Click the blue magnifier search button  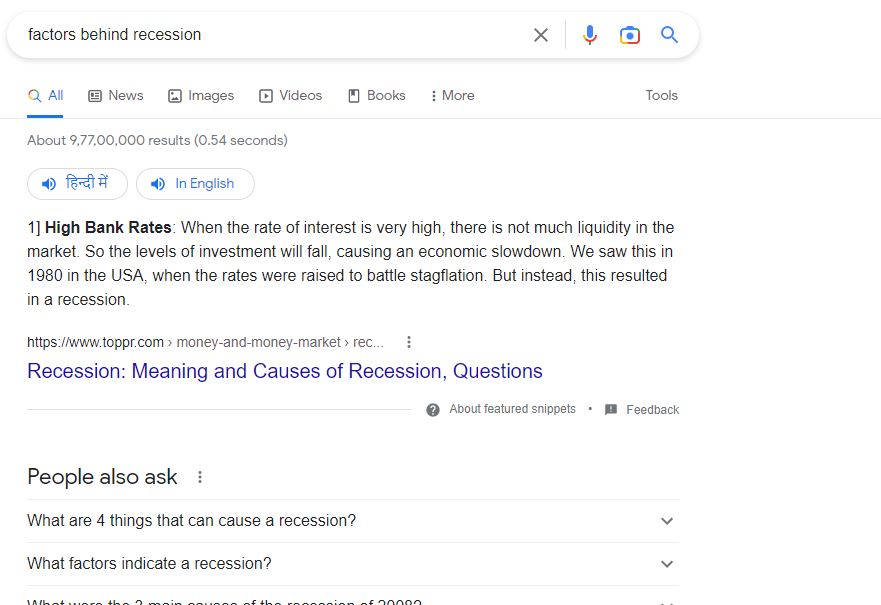tap(670, 35)
